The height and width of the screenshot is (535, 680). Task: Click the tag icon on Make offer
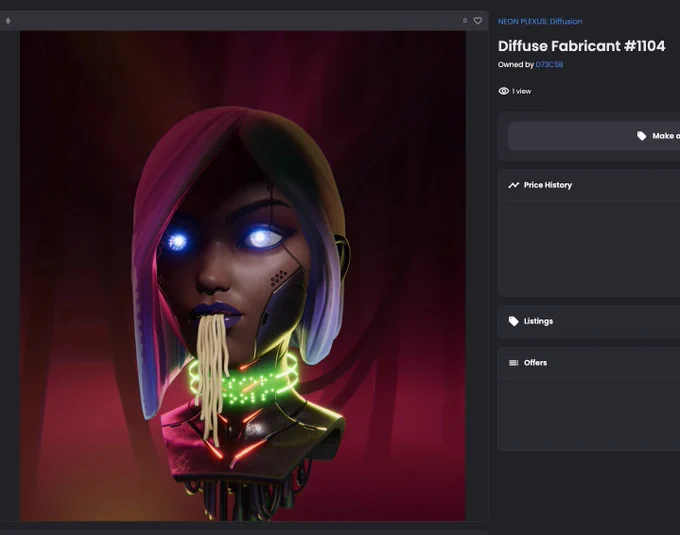(641, 136)
